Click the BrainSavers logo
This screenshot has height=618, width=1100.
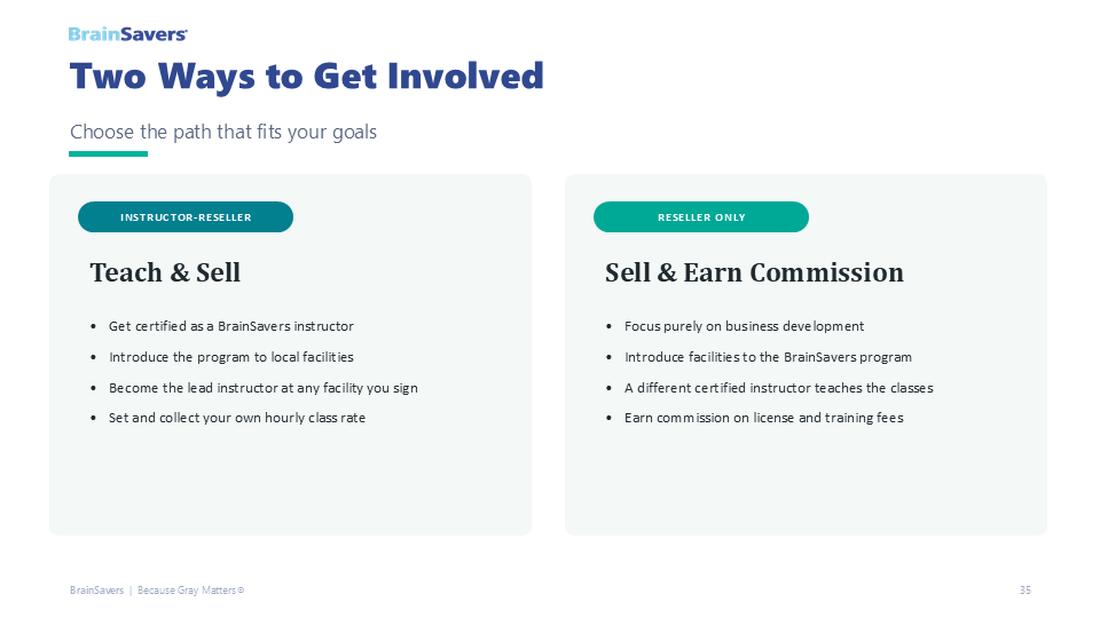[x=128, y=34]
